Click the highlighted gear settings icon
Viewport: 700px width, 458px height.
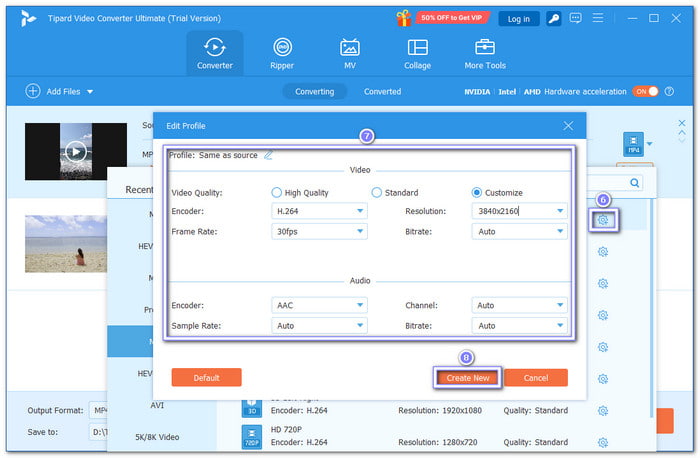pos(602,220)
